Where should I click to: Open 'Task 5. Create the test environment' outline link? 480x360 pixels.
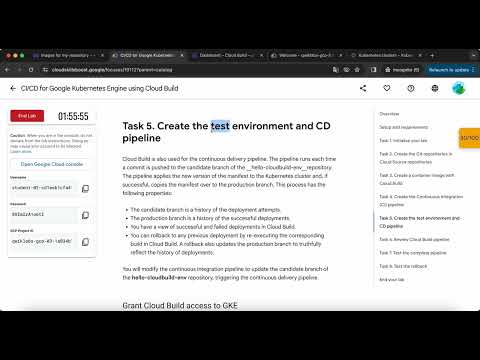(x=420, y=222)
